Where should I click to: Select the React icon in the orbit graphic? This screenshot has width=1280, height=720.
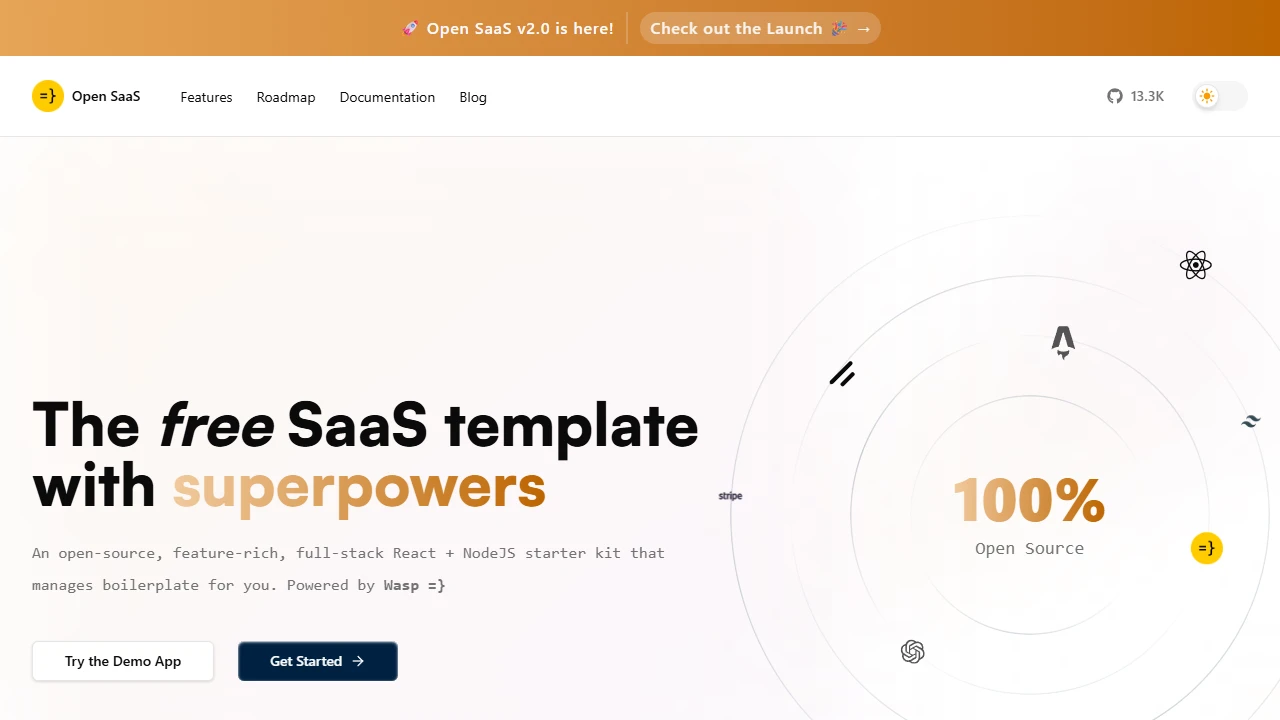tap(1196, 264)
